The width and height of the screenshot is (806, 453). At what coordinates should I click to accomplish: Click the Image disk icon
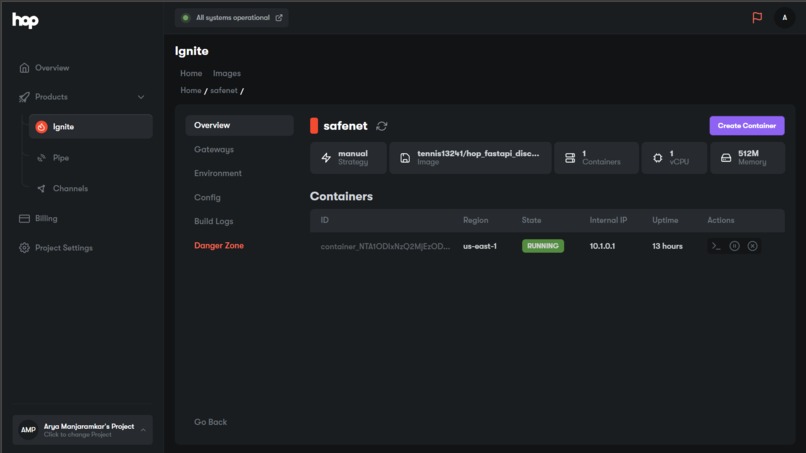[x=405, y=158]
